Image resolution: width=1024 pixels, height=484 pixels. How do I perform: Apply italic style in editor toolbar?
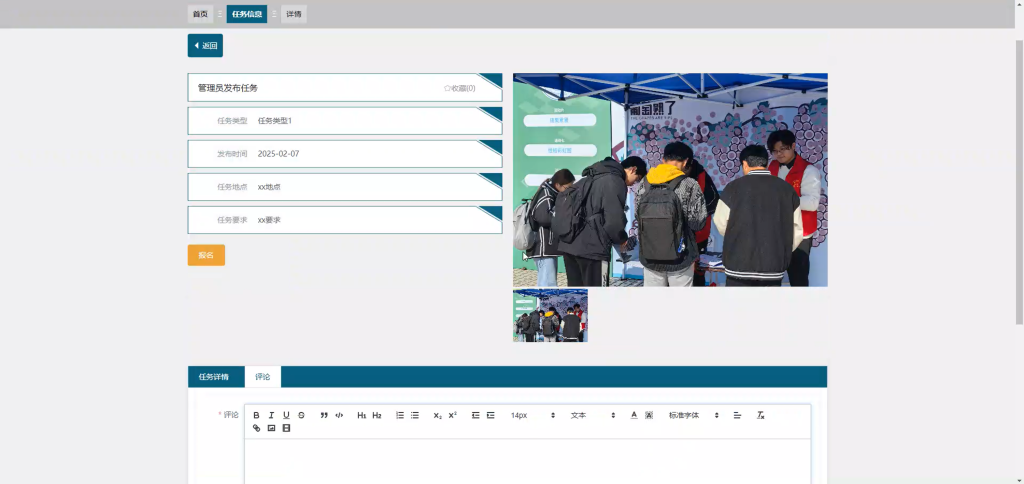[271, 415]
